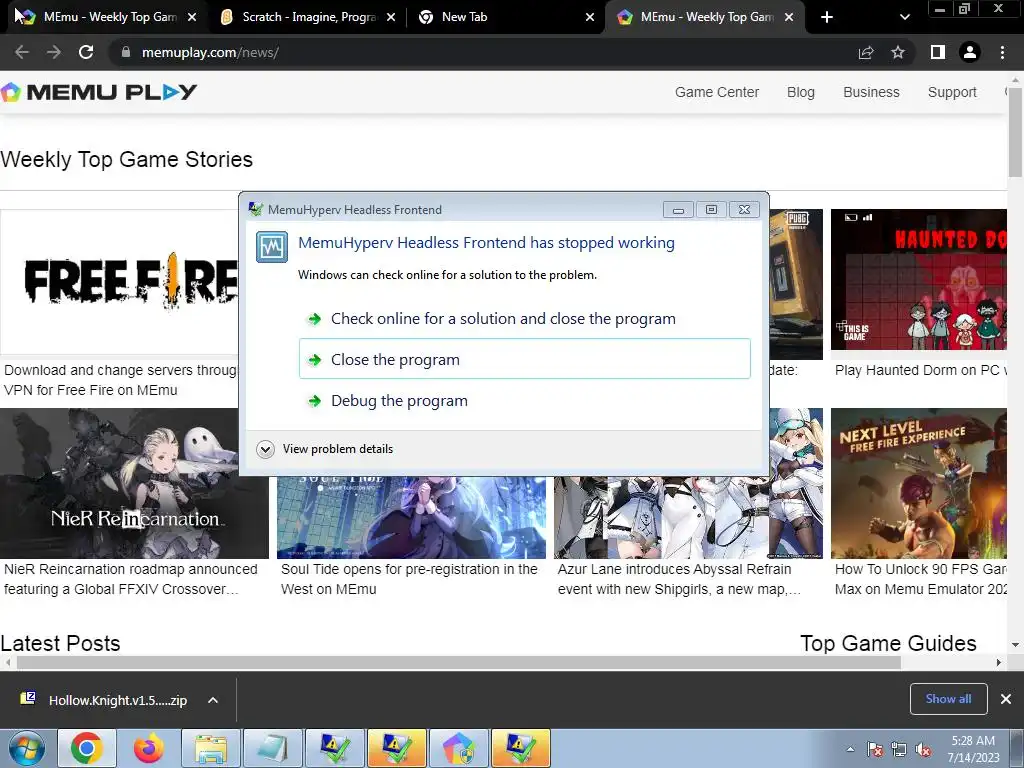1024x768 pixels.
Task: Close the New Tab tab
Action: [590, 17]
